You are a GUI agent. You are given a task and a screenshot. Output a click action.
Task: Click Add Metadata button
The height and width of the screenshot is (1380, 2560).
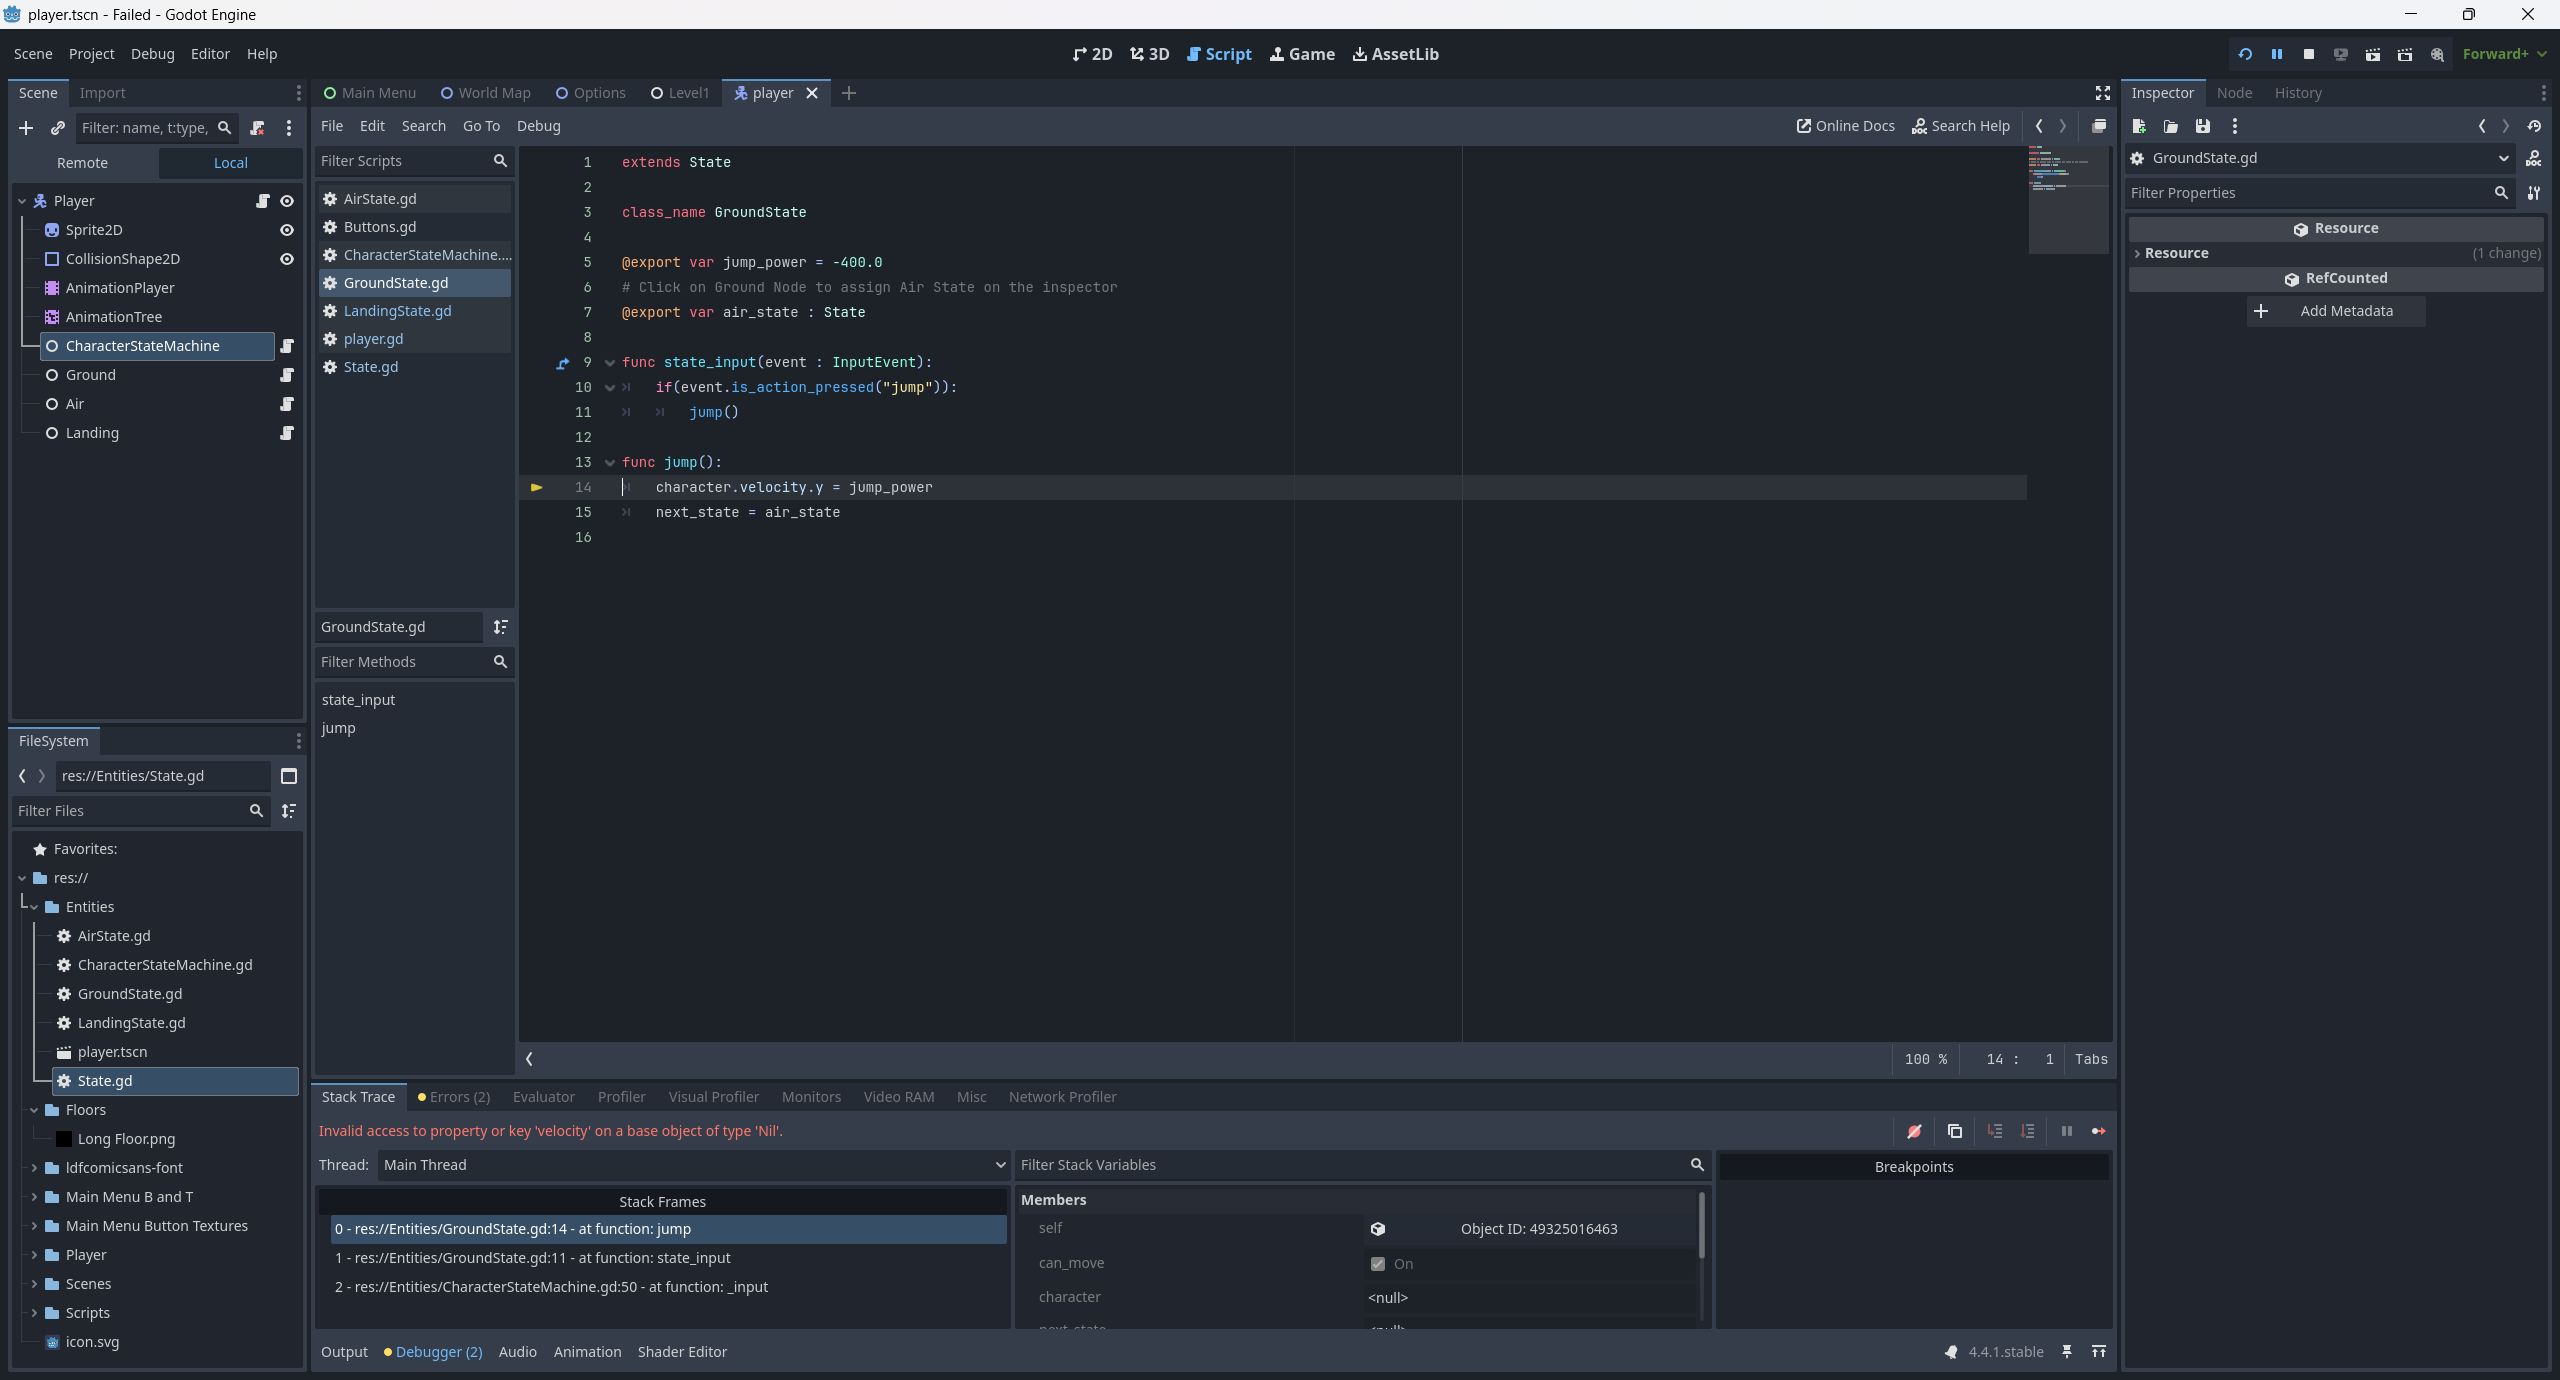coord(2335,311)
